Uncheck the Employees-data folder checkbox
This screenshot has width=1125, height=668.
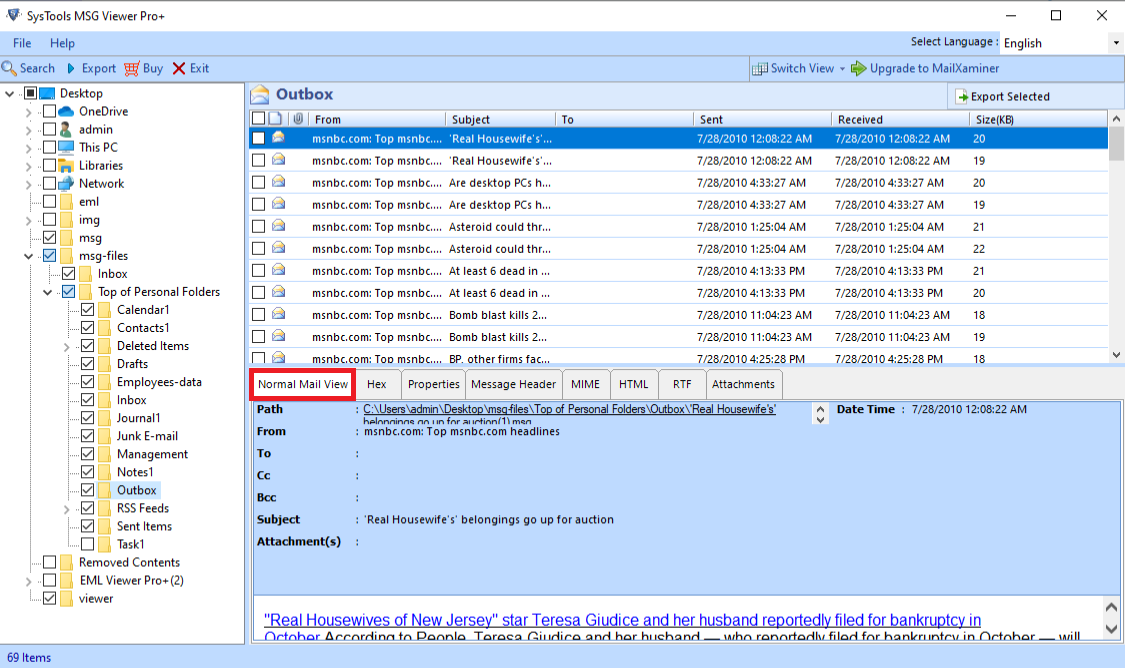point(88,382)
